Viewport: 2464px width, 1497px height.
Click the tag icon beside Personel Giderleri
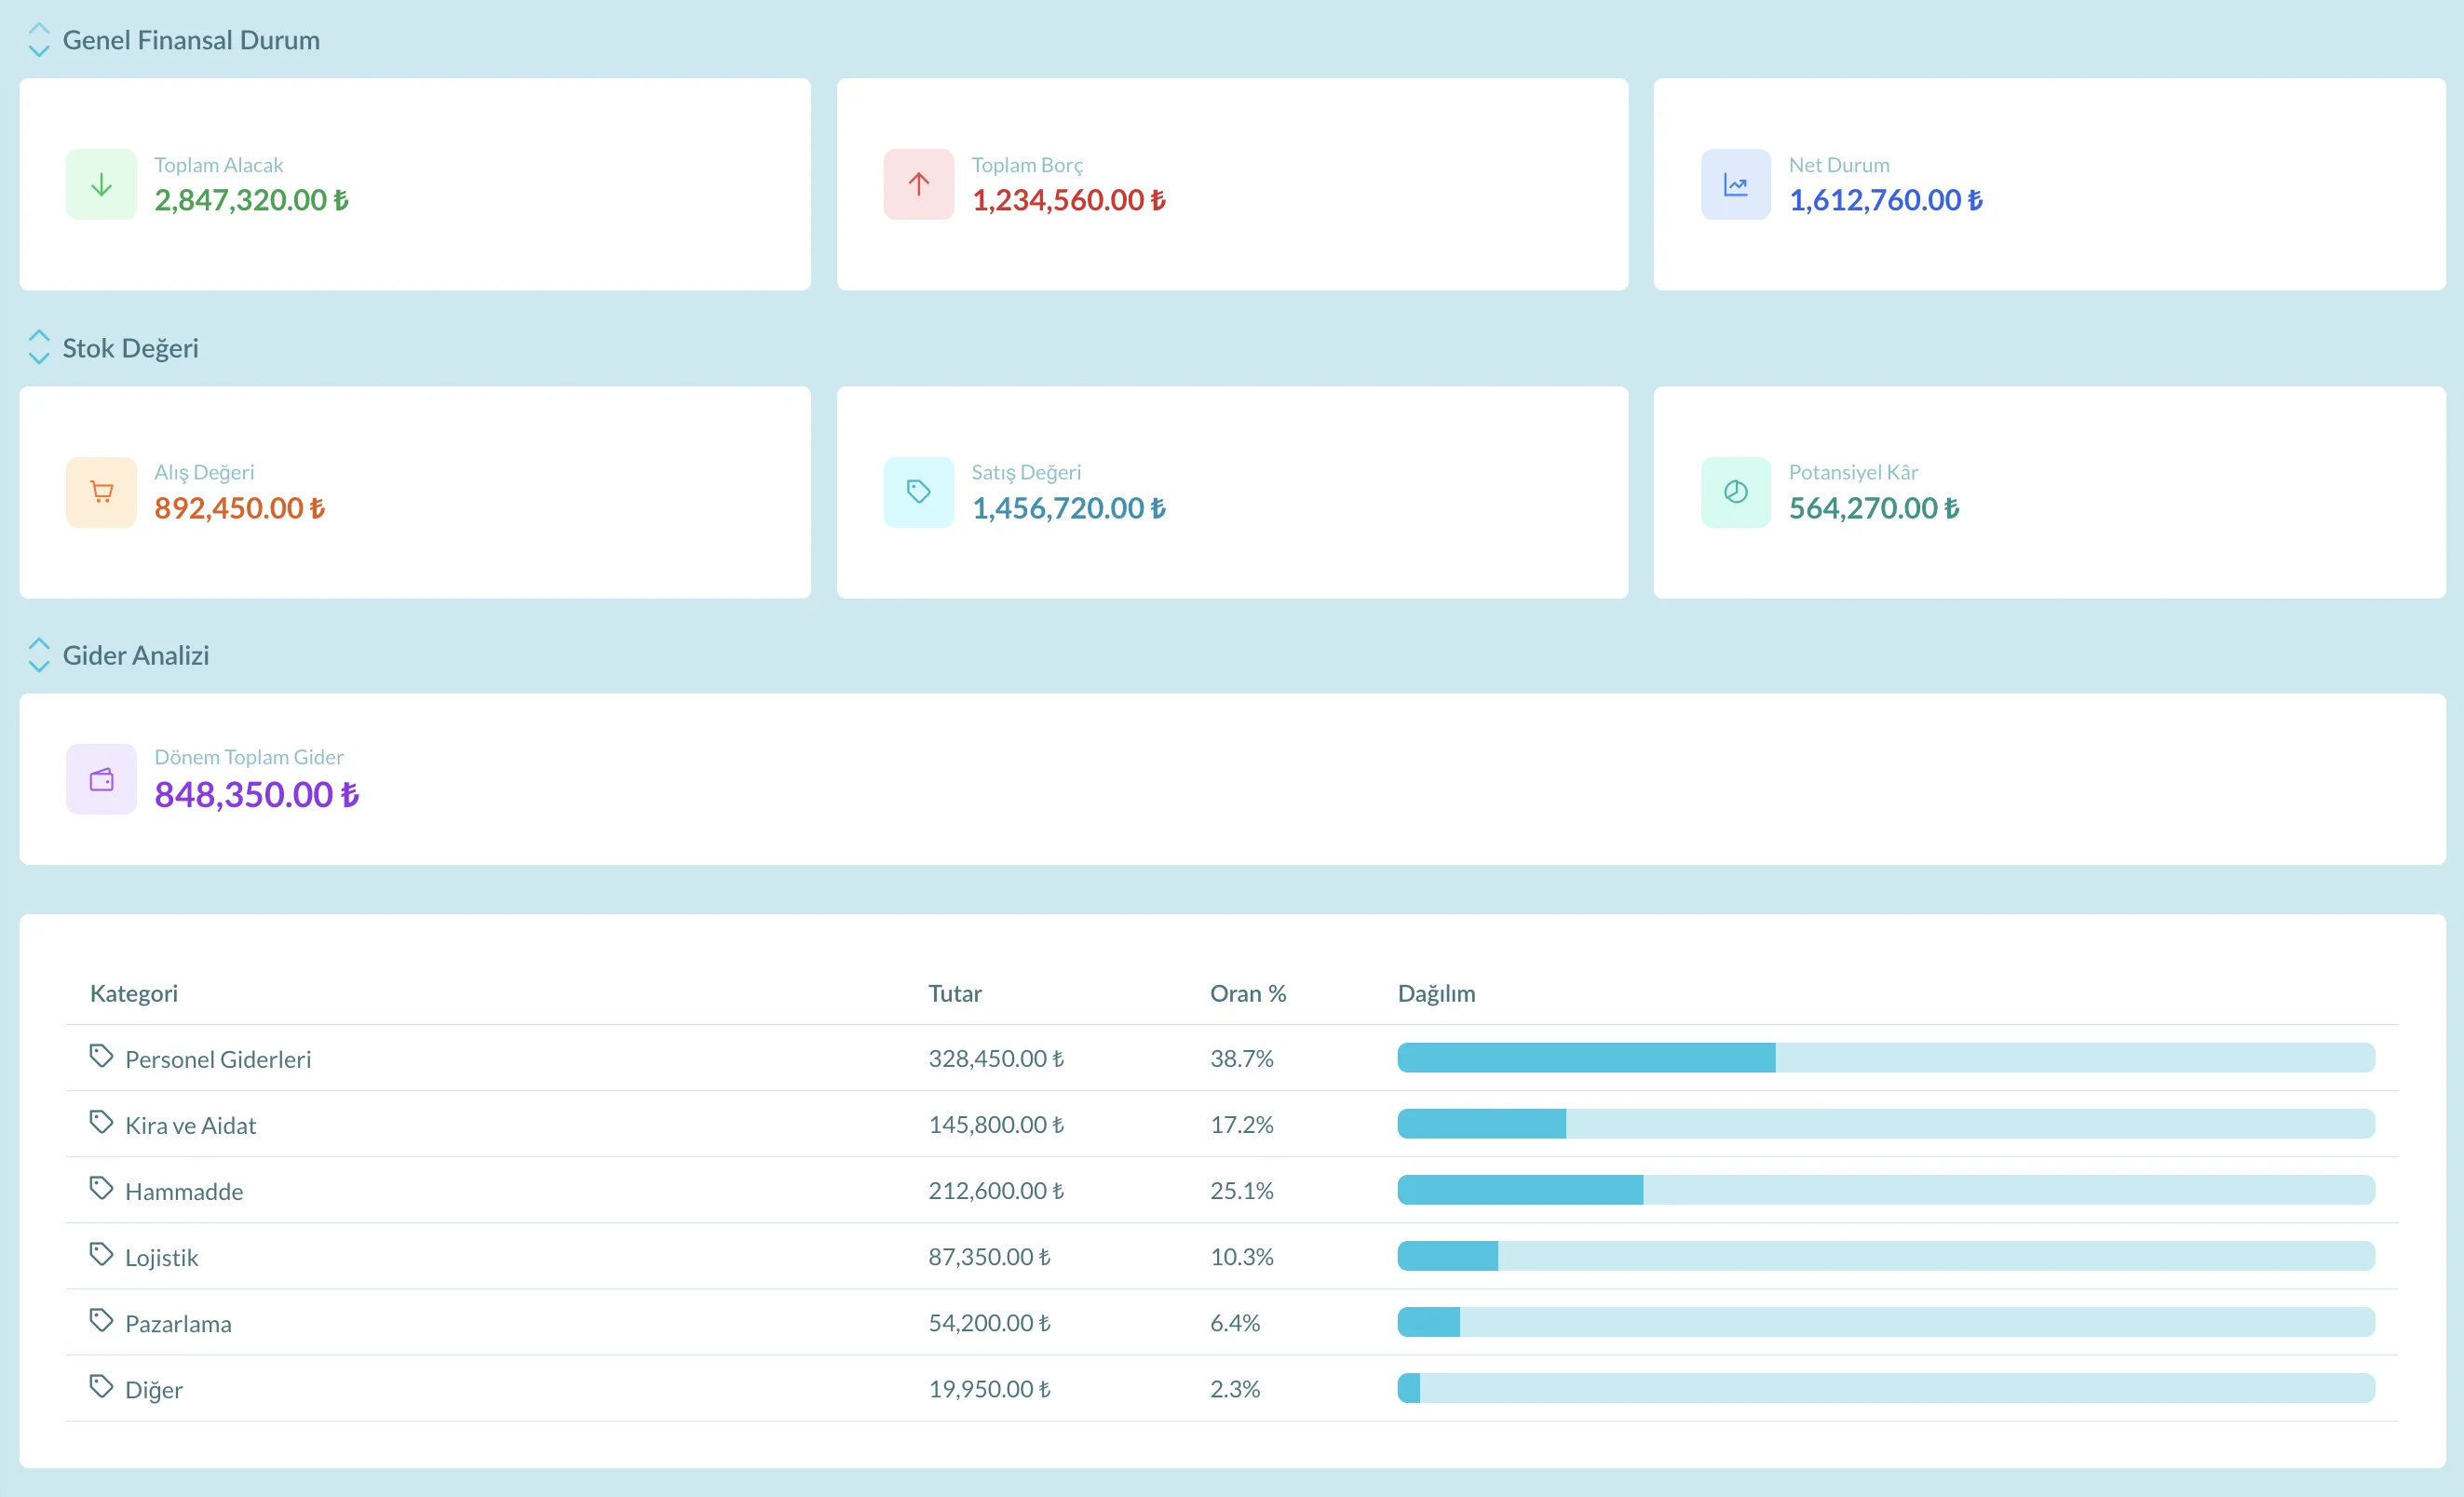coord(101,1056)
